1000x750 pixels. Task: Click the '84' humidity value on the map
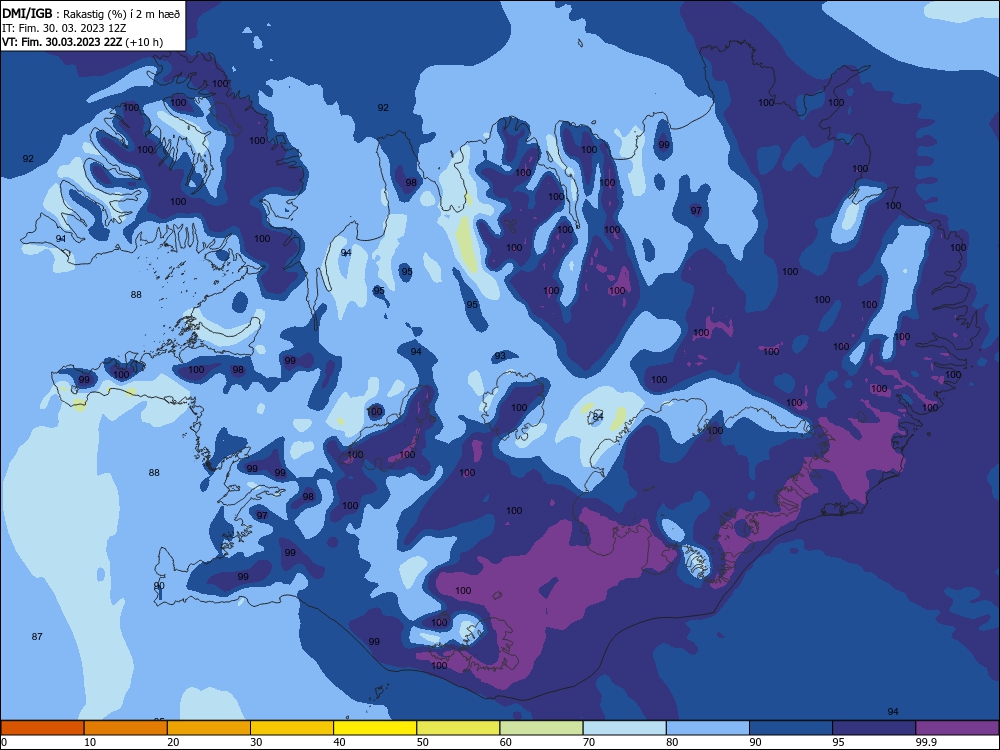(x=598, y=416)
